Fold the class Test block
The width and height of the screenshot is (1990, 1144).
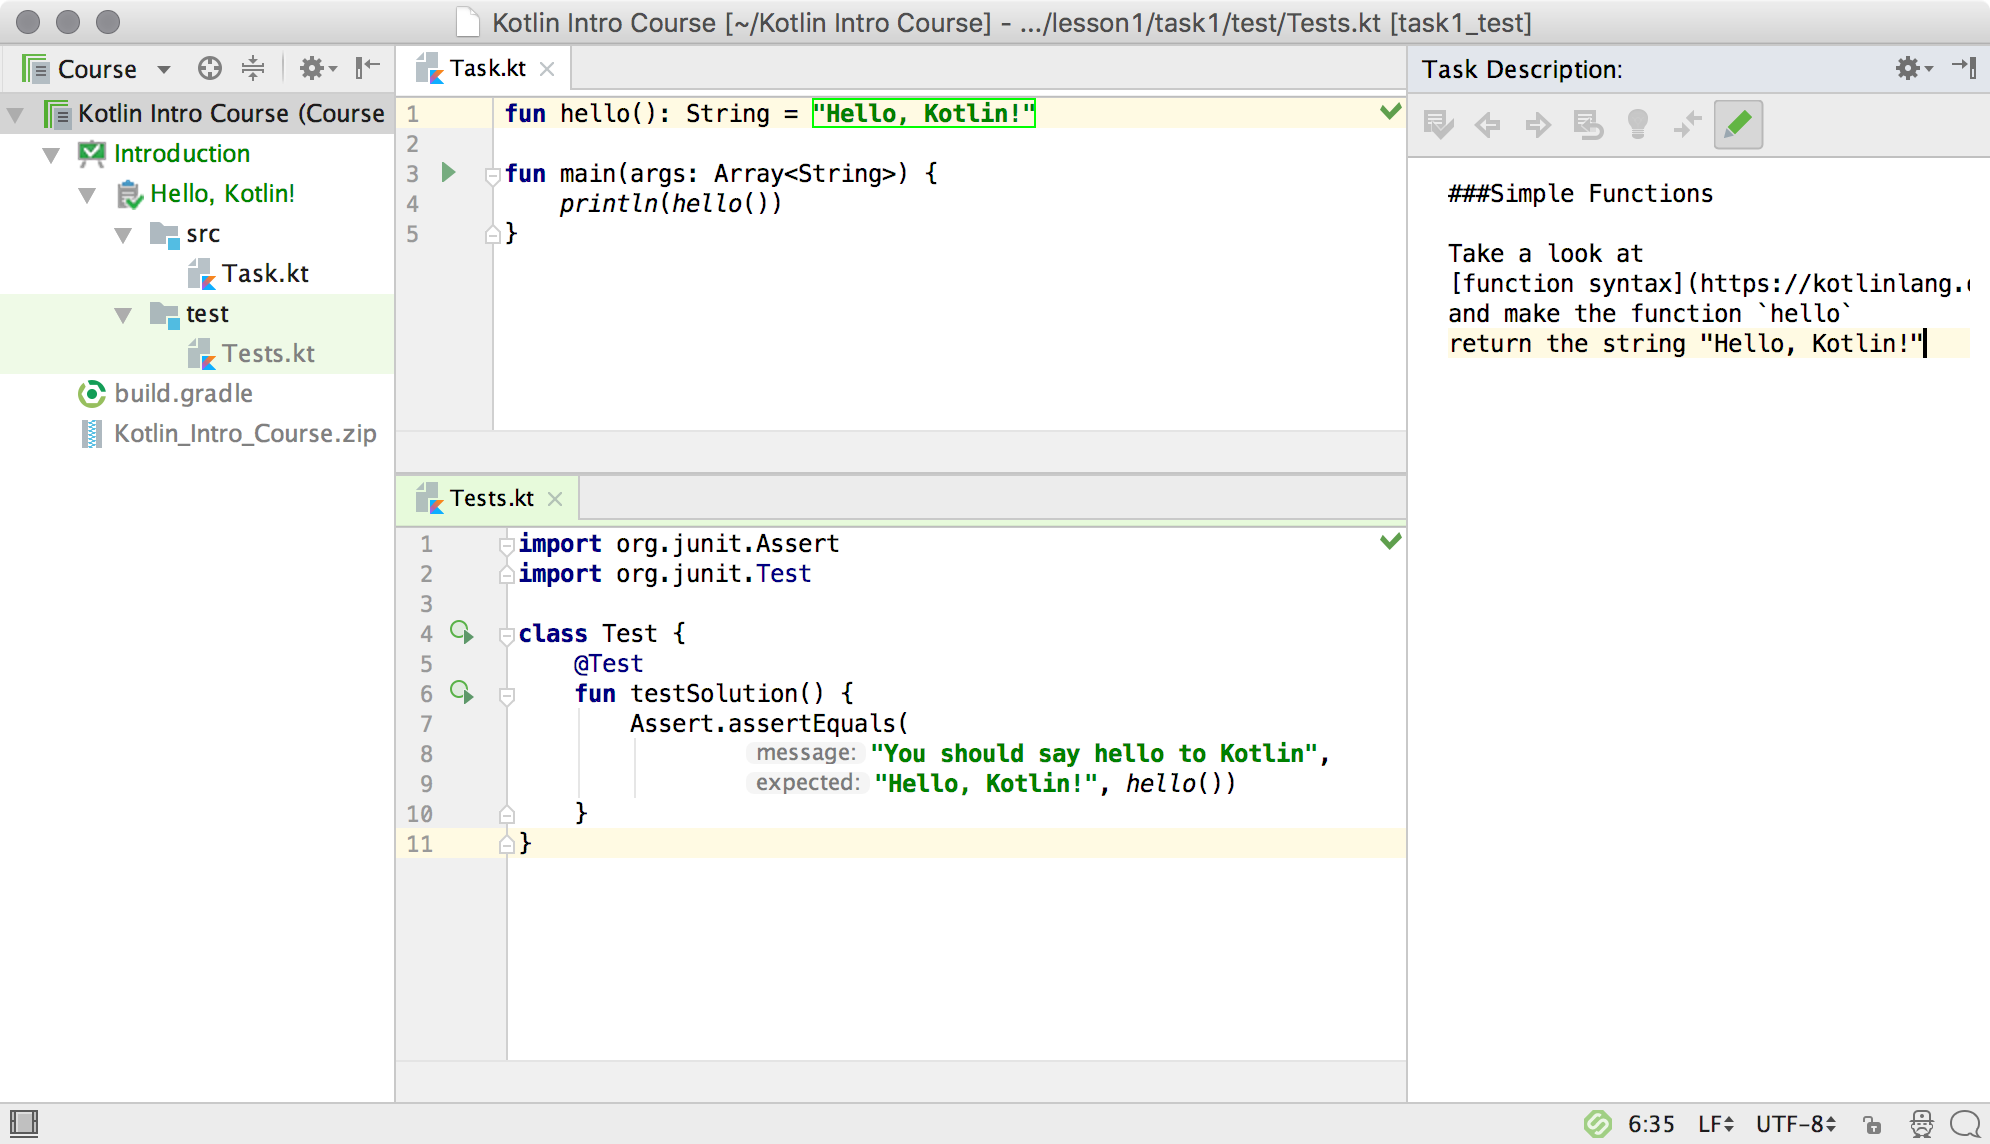(507, 636)
